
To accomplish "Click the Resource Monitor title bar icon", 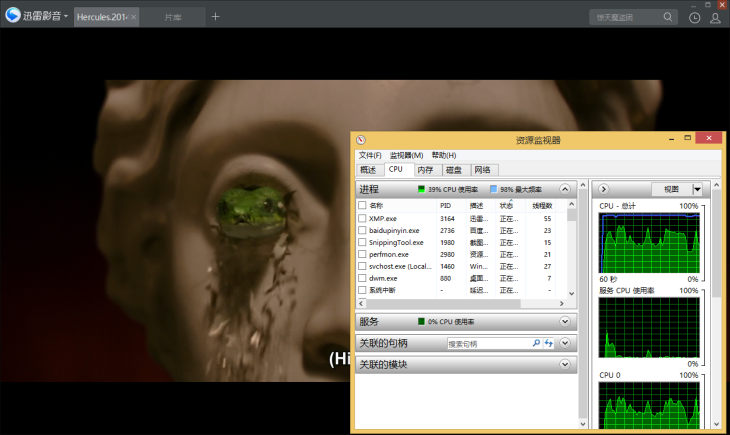I will pos(361,140).
